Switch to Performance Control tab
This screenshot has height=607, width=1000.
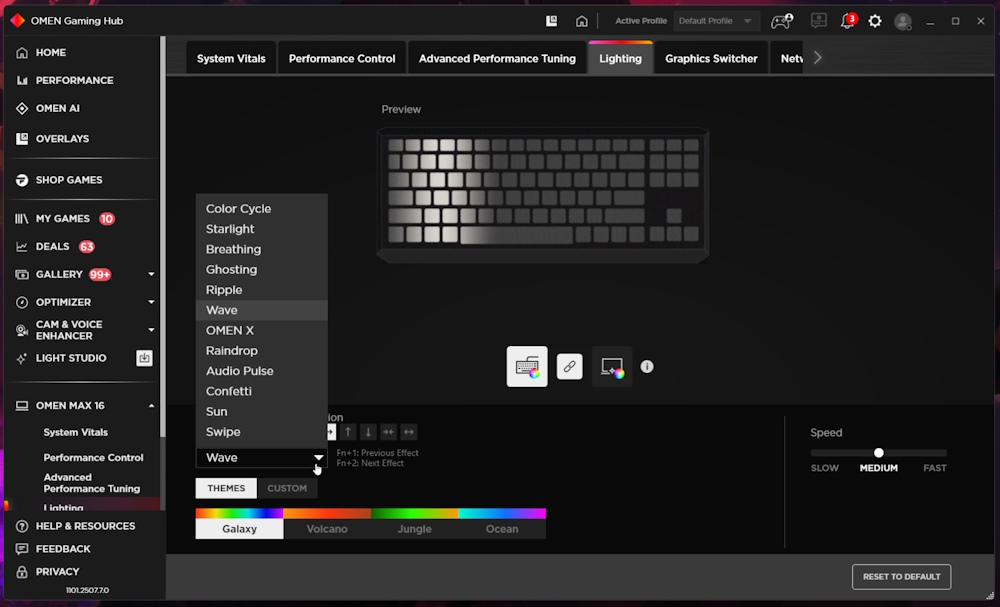point(342,58)
